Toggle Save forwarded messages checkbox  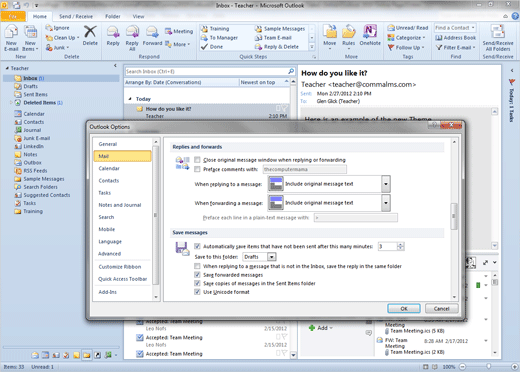point(197,275)
